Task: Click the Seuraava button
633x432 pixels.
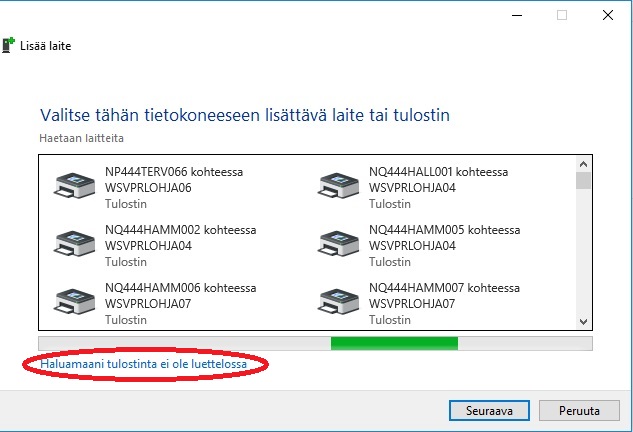Action: pyautogui.click(x=489, y=411)
